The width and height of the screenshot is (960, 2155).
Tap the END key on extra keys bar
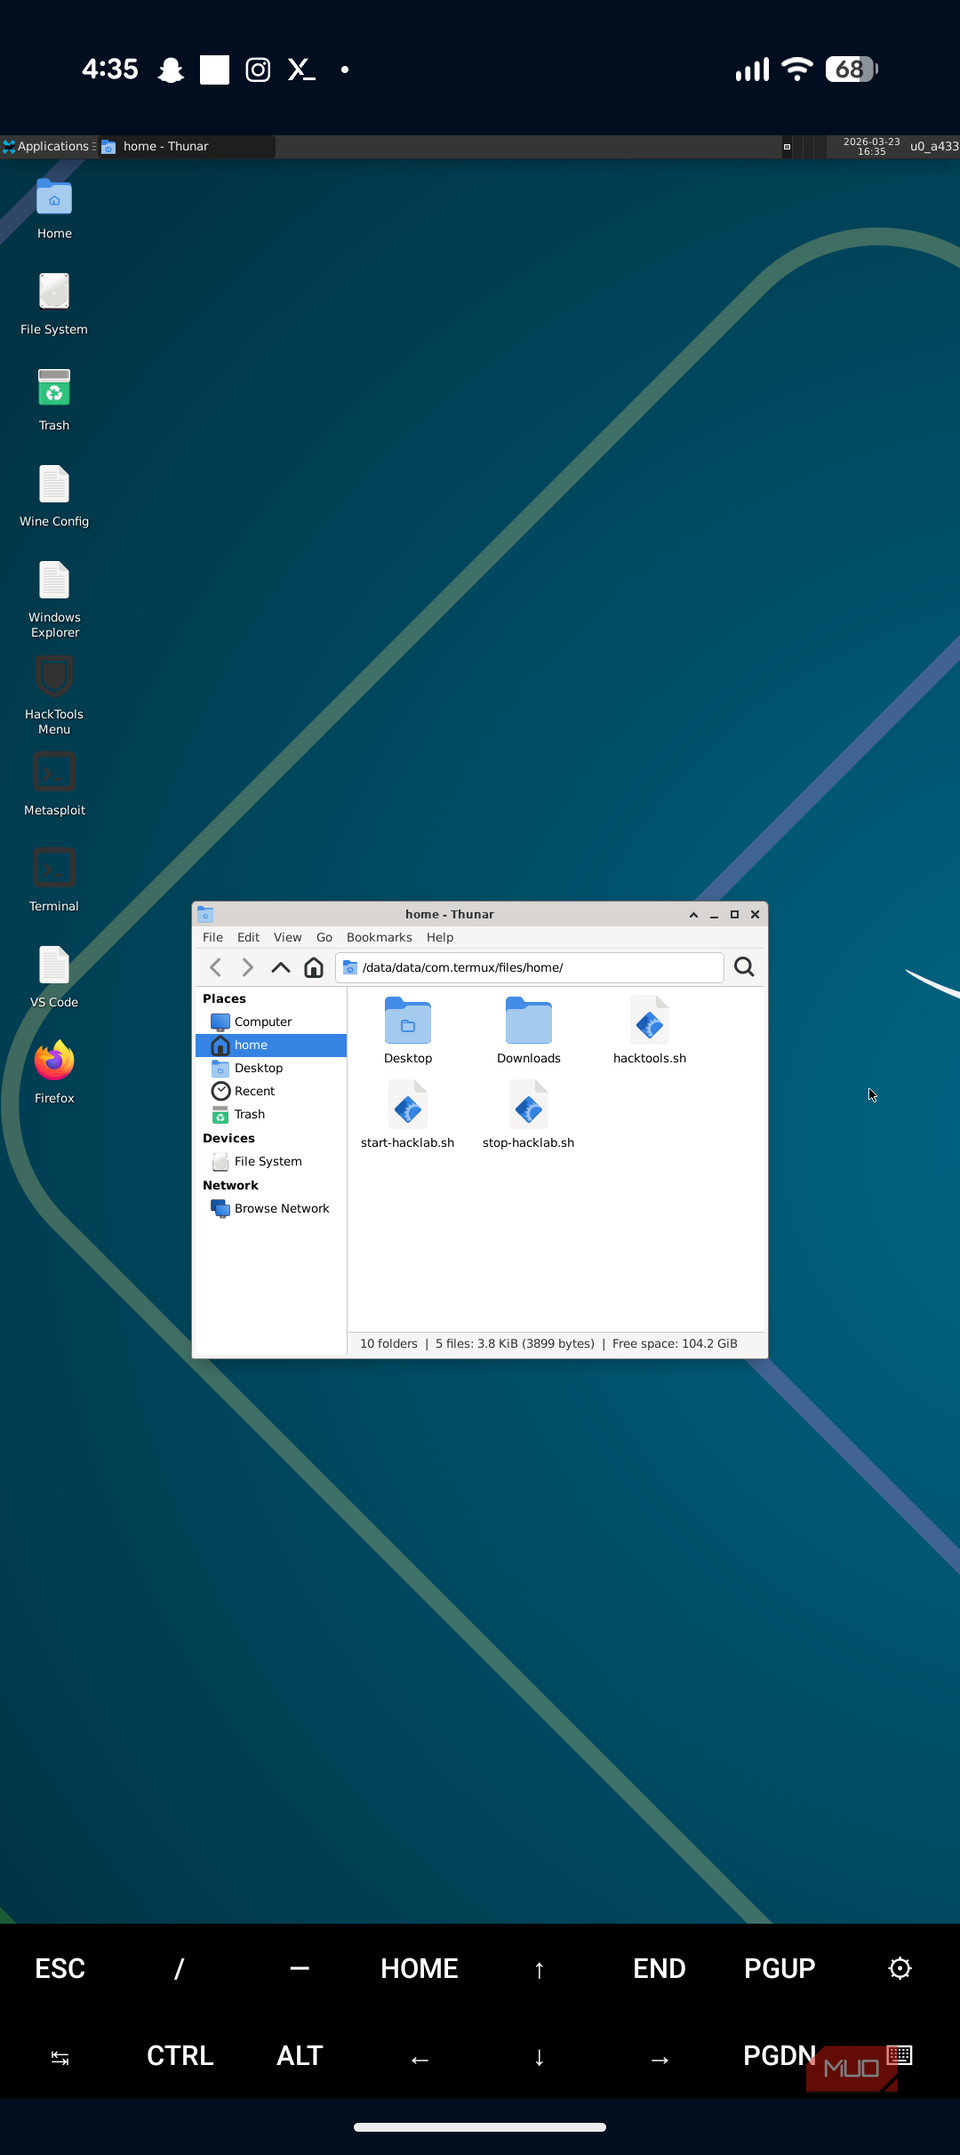[x=660, y=1968]
